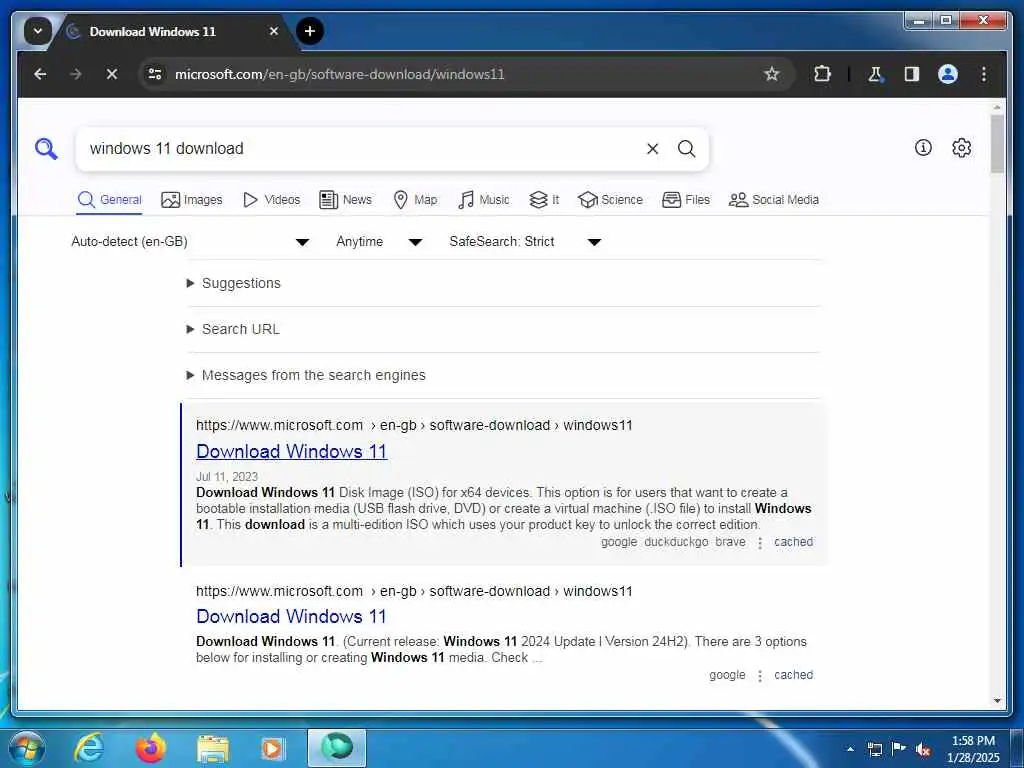Open three-dot options on first result

pyautogui.click(x=760, y=543)
